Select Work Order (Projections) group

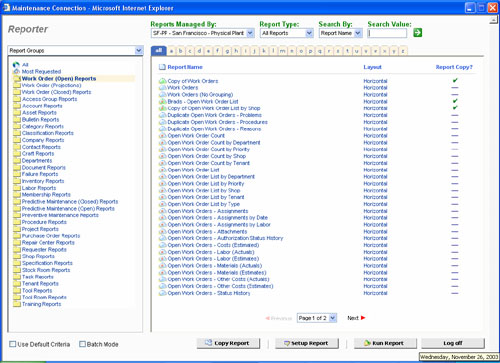pos(51,85)
